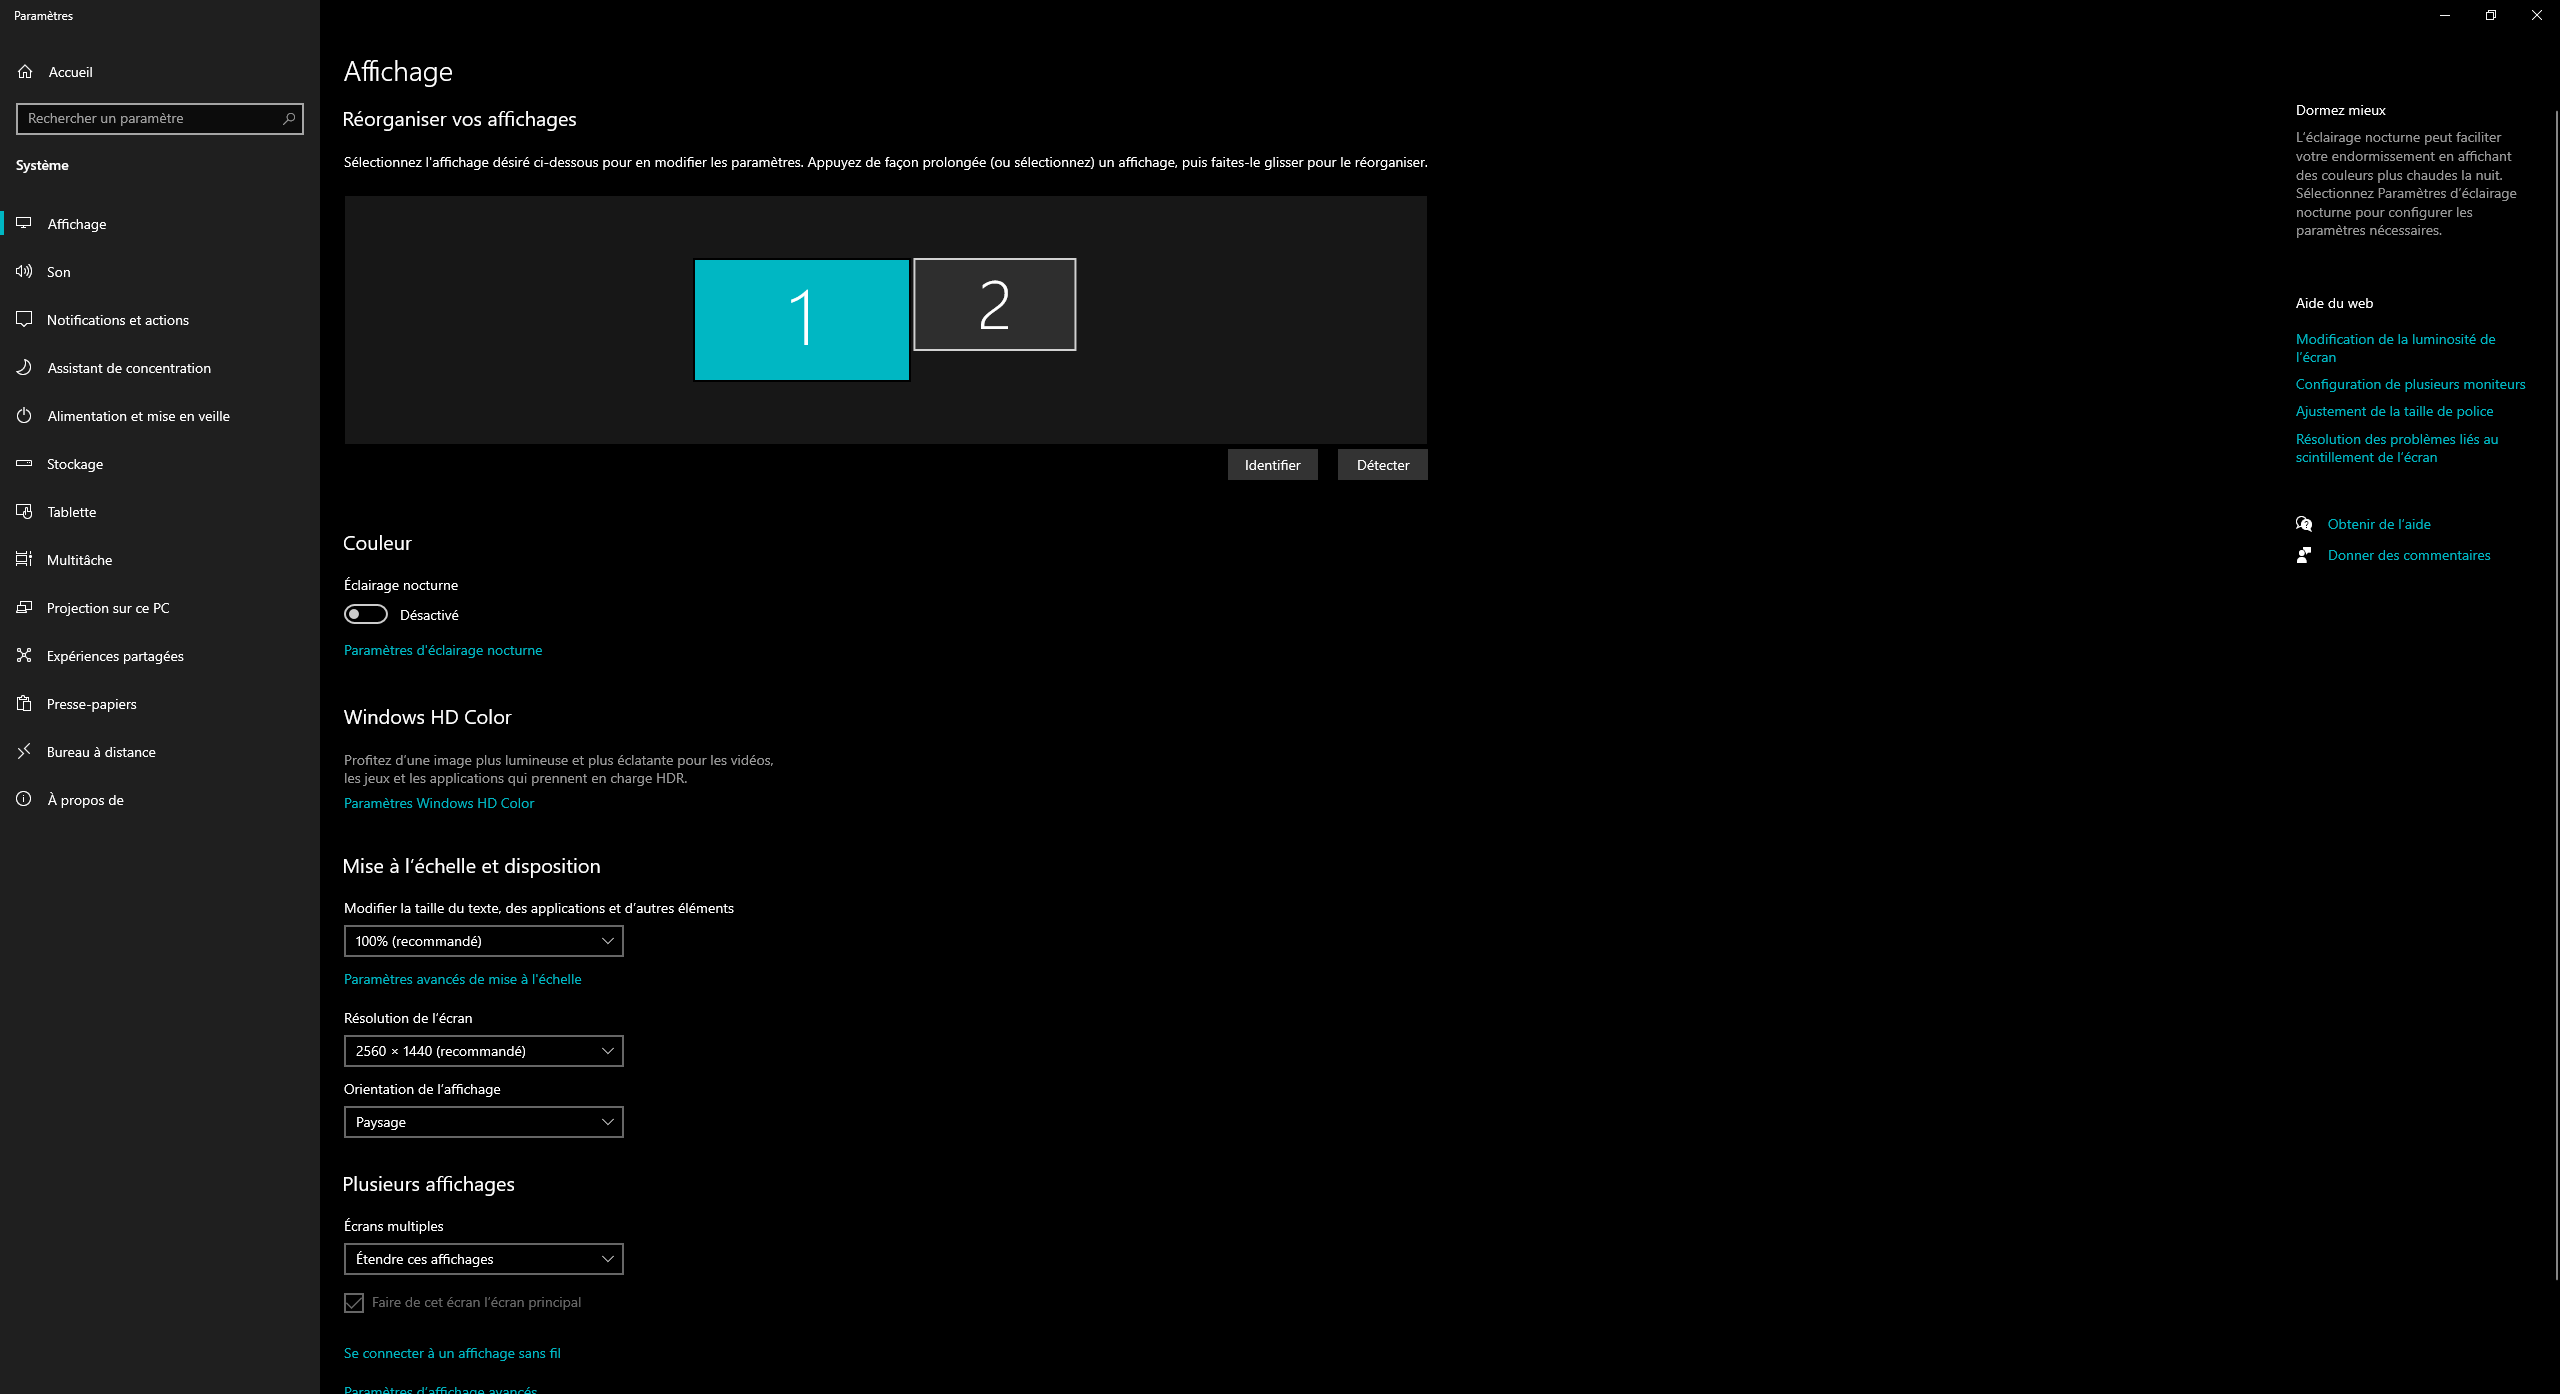Open Paramètres Windows HD Color link
Screen dimensions: 2560x1394
pos(439,803)
